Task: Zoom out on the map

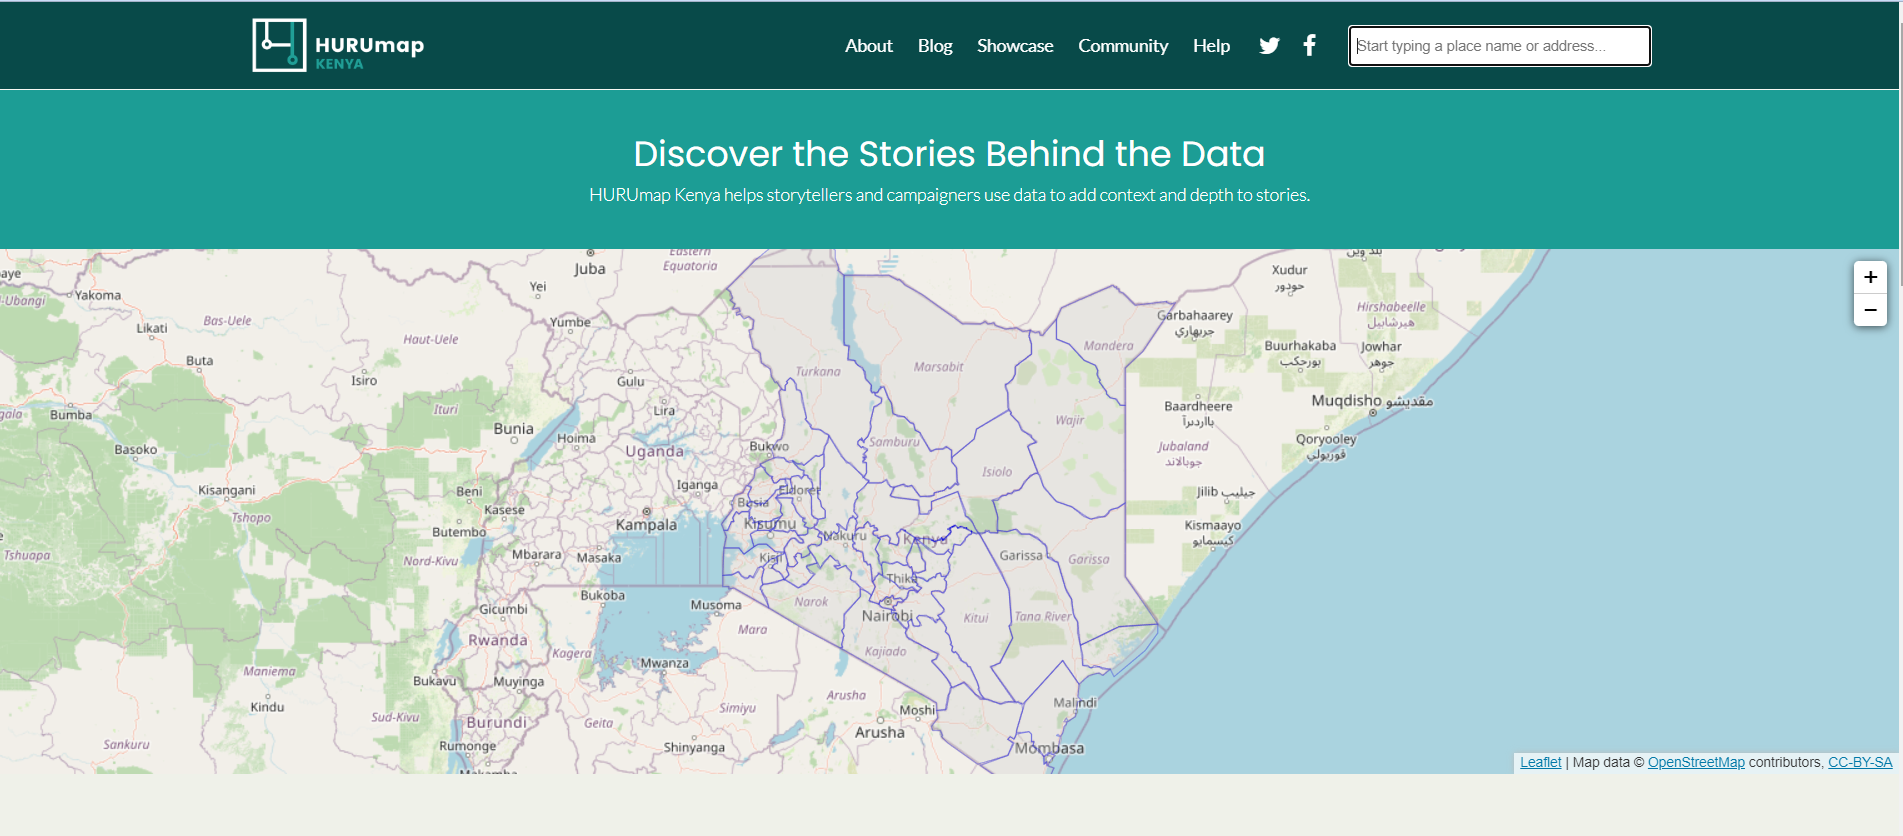Action: [1869, 310]
